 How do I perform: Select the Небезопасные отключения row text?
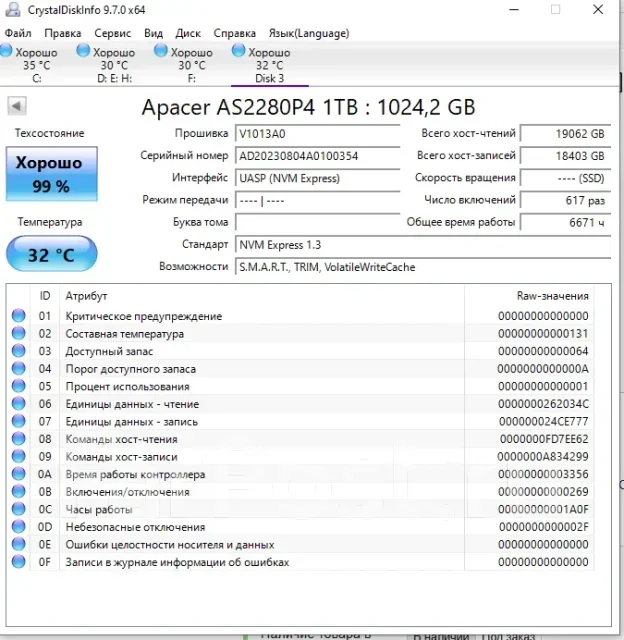tap(135, 527)
